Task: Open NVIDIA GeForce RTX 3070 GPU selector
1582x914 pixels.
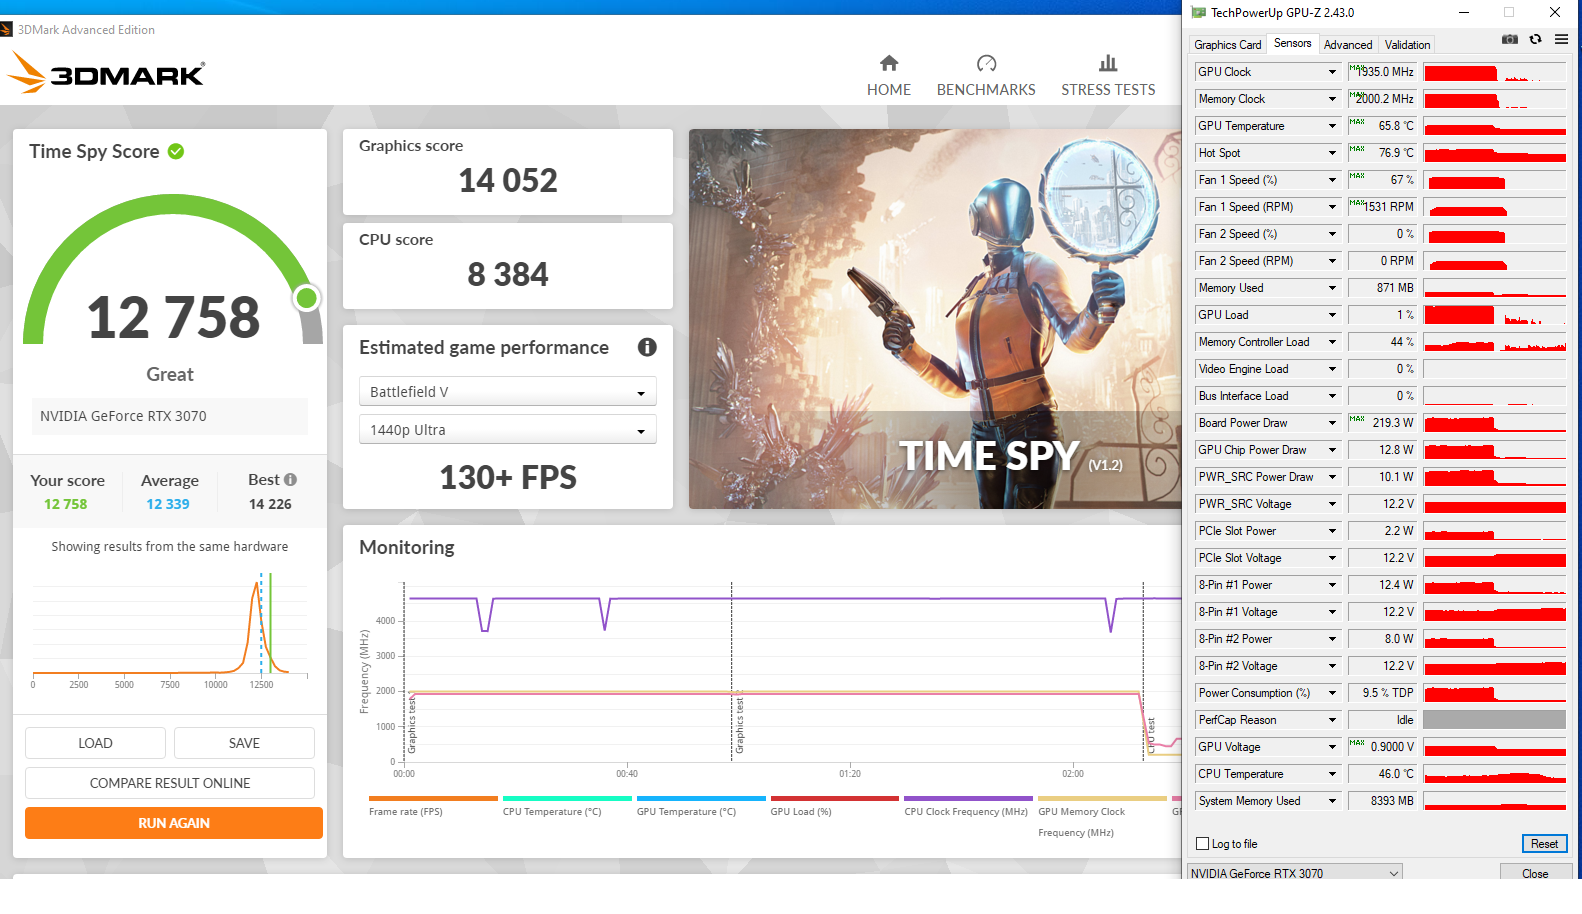Action: pyautogui.click(x=1295, y=873)
